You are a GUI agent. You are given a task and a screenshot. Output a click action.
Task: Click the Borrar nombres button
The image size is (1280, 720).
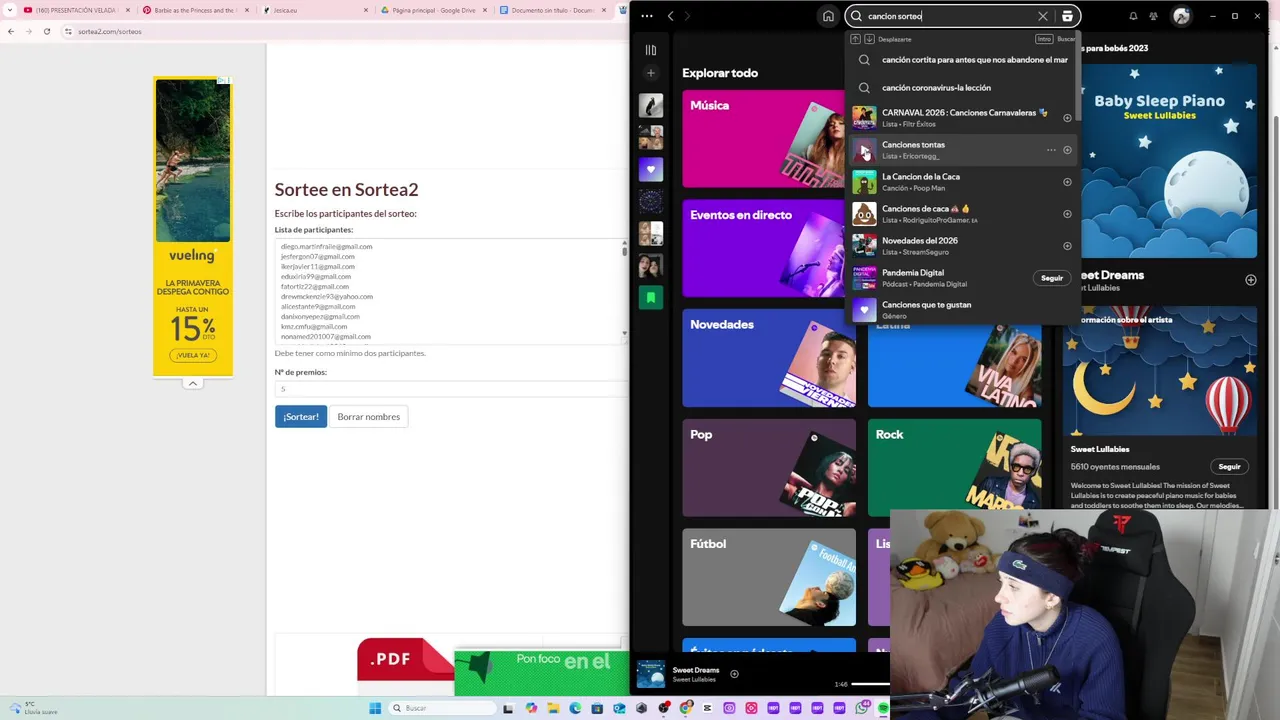click(x=368, y=417)
